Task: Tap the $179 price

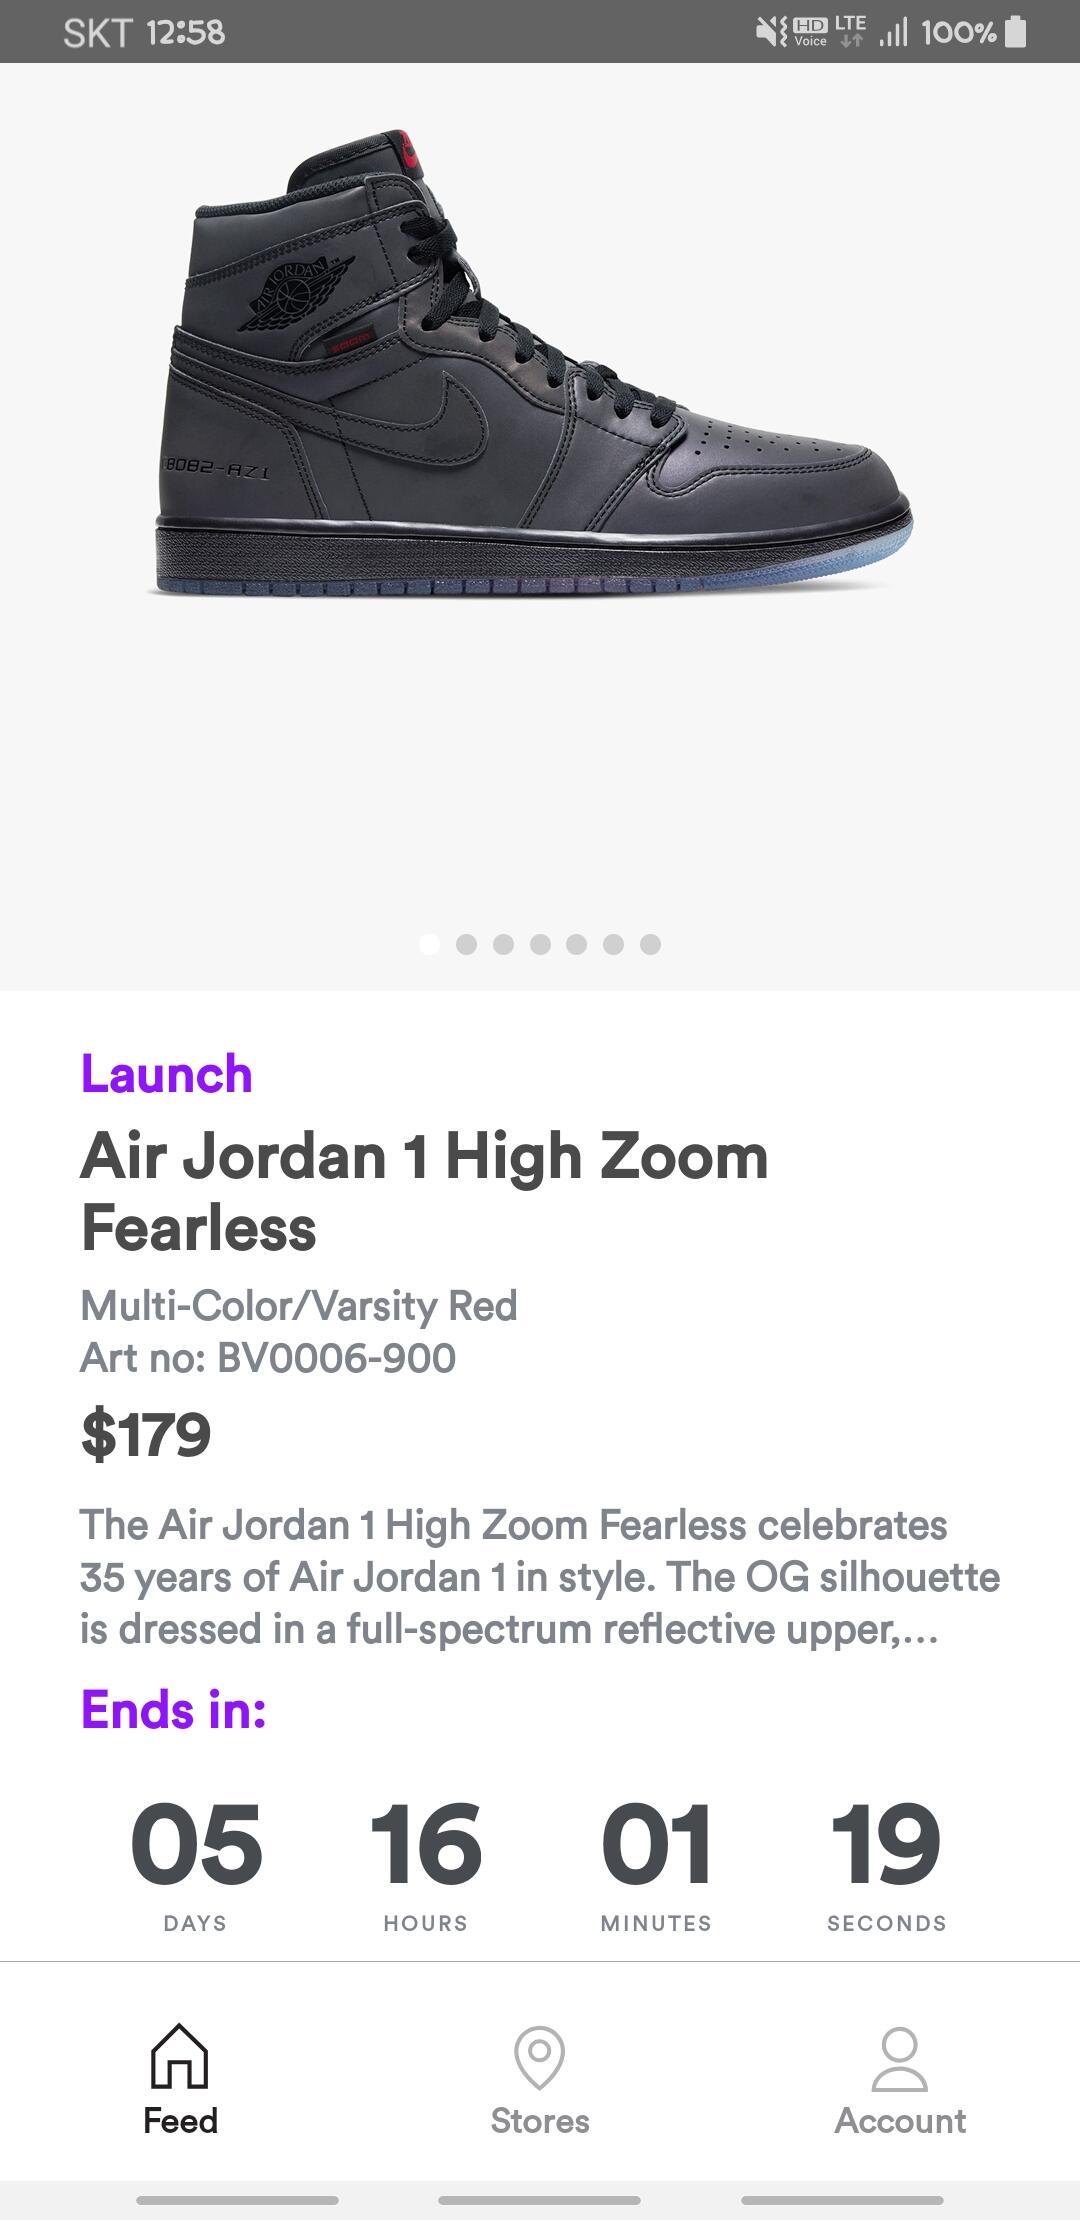Action: point(146,1434)
